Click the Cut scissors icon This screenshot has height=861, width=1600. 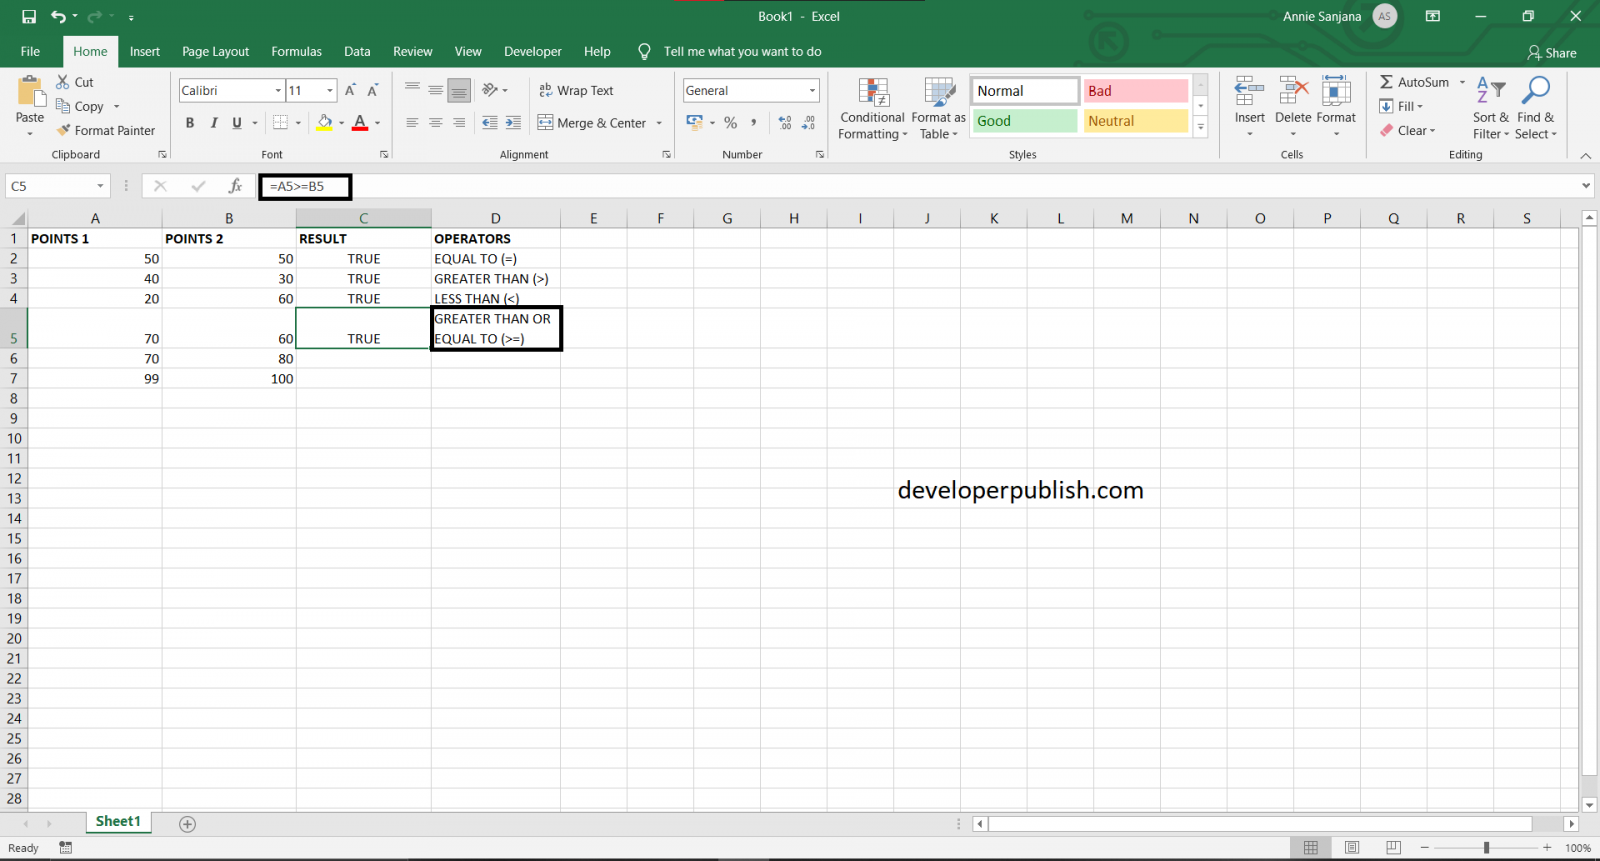point(63,82)
